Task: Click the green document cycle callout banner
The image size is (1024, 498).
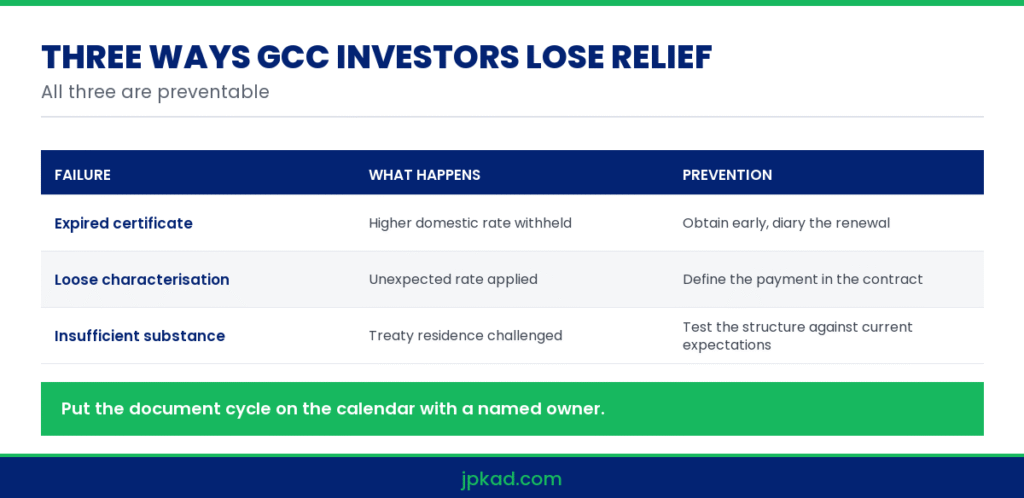Action: [512, 409]
